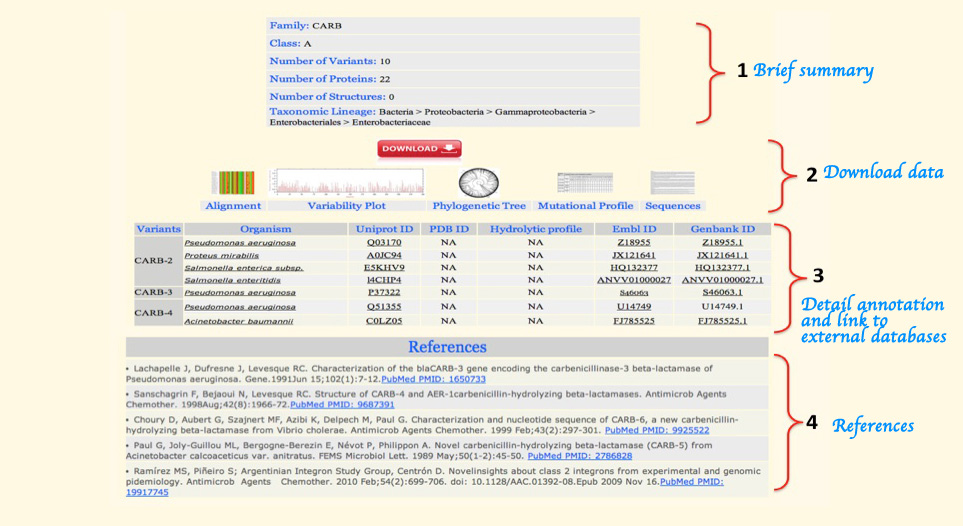Select the Variability Plot label

click(346, 206)
